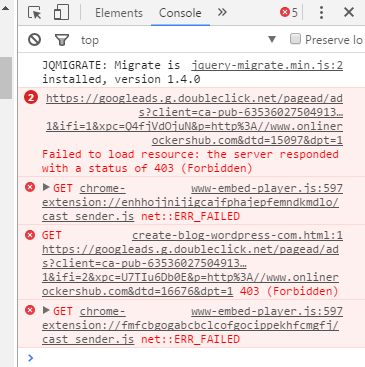The image size is (365, 367).
Task: Show more tabs with double chevron
Action: [x=222, y=13]
